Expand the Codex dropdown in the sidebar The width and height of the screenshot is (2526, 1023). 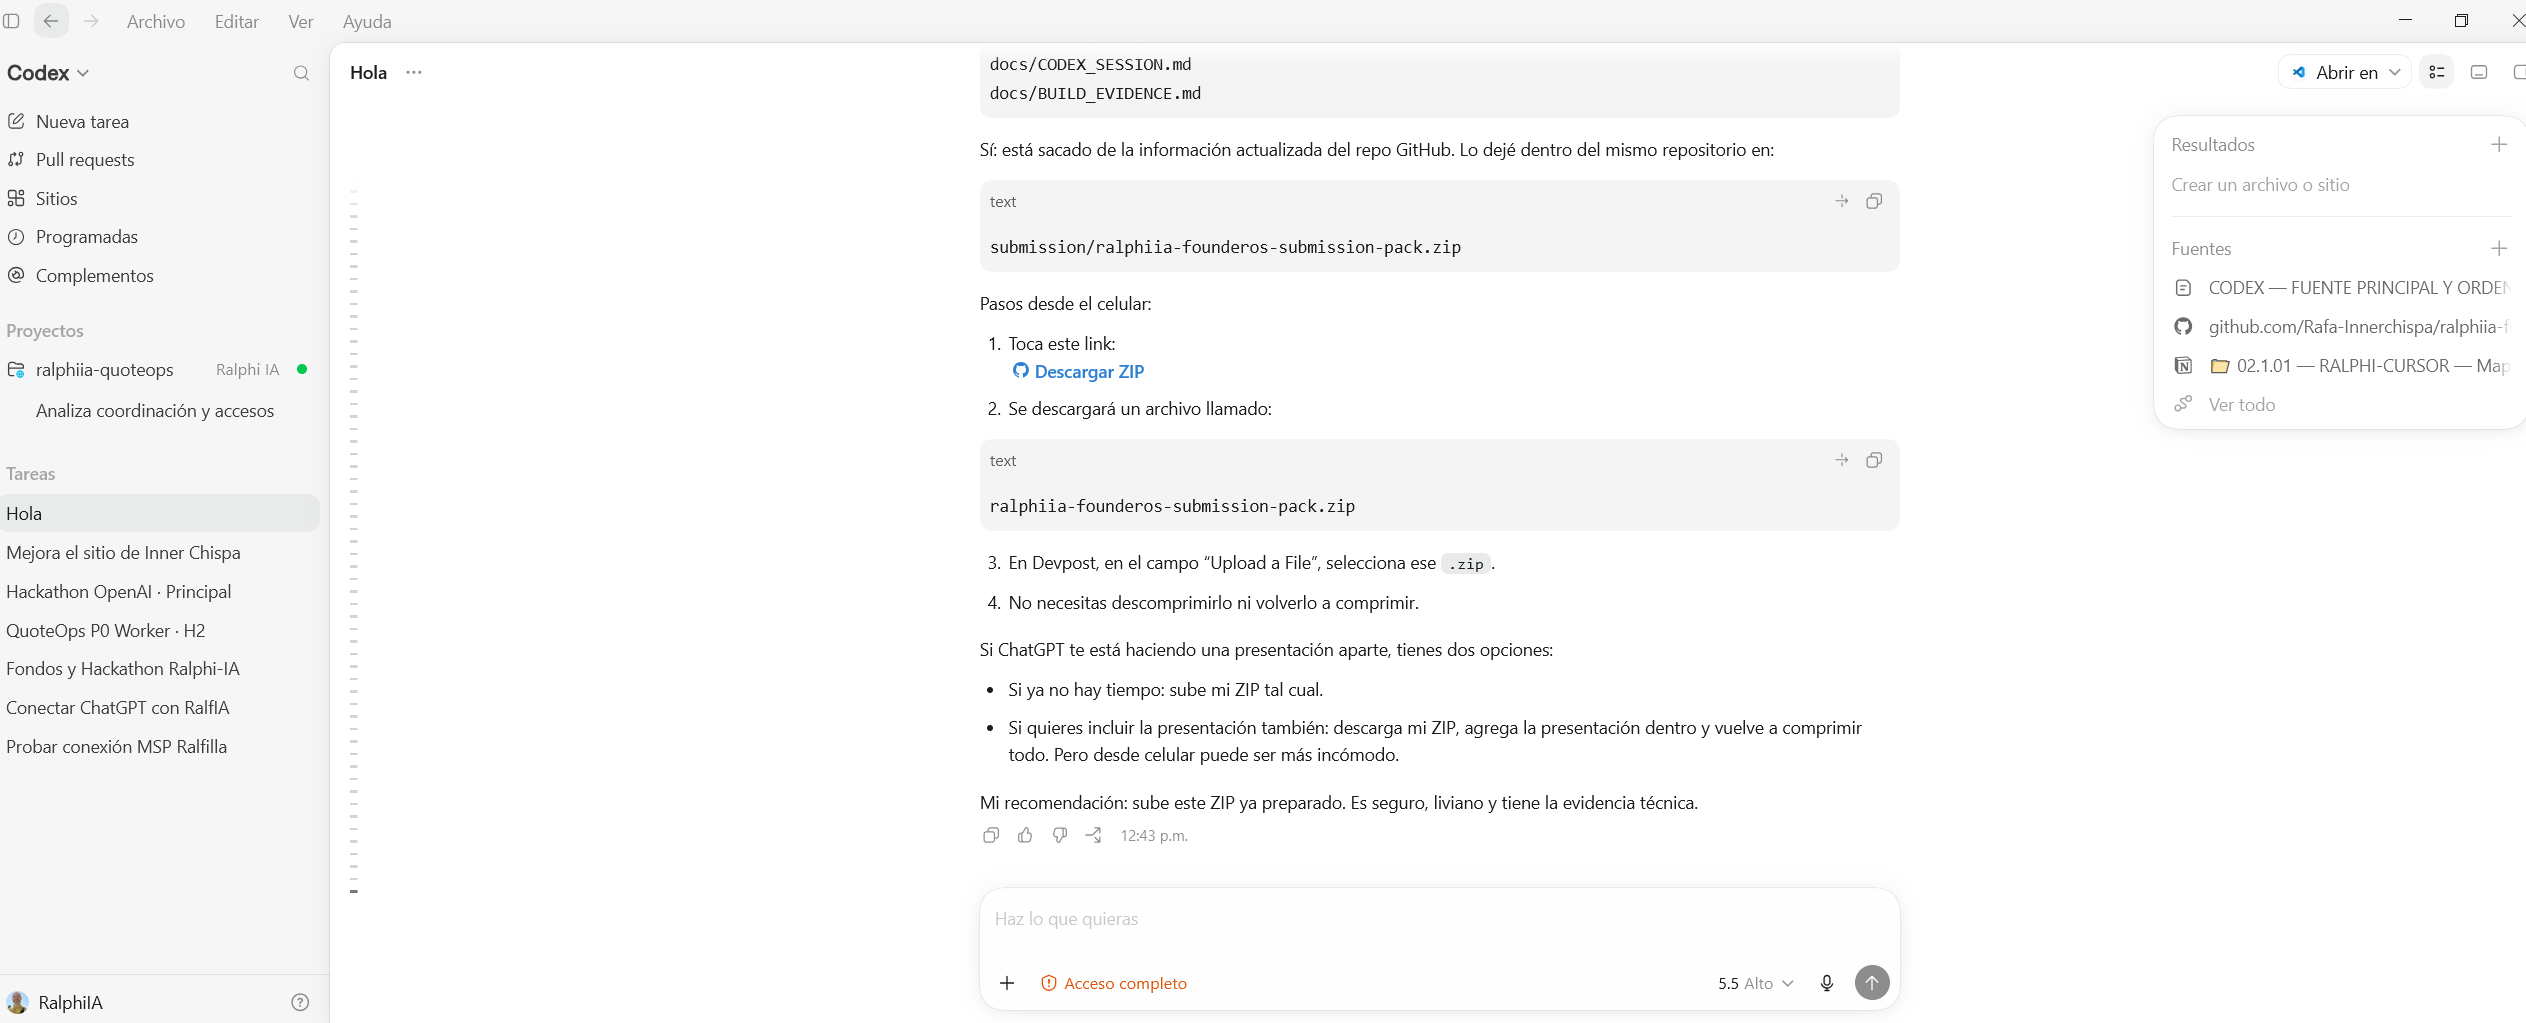click(48, 73)
